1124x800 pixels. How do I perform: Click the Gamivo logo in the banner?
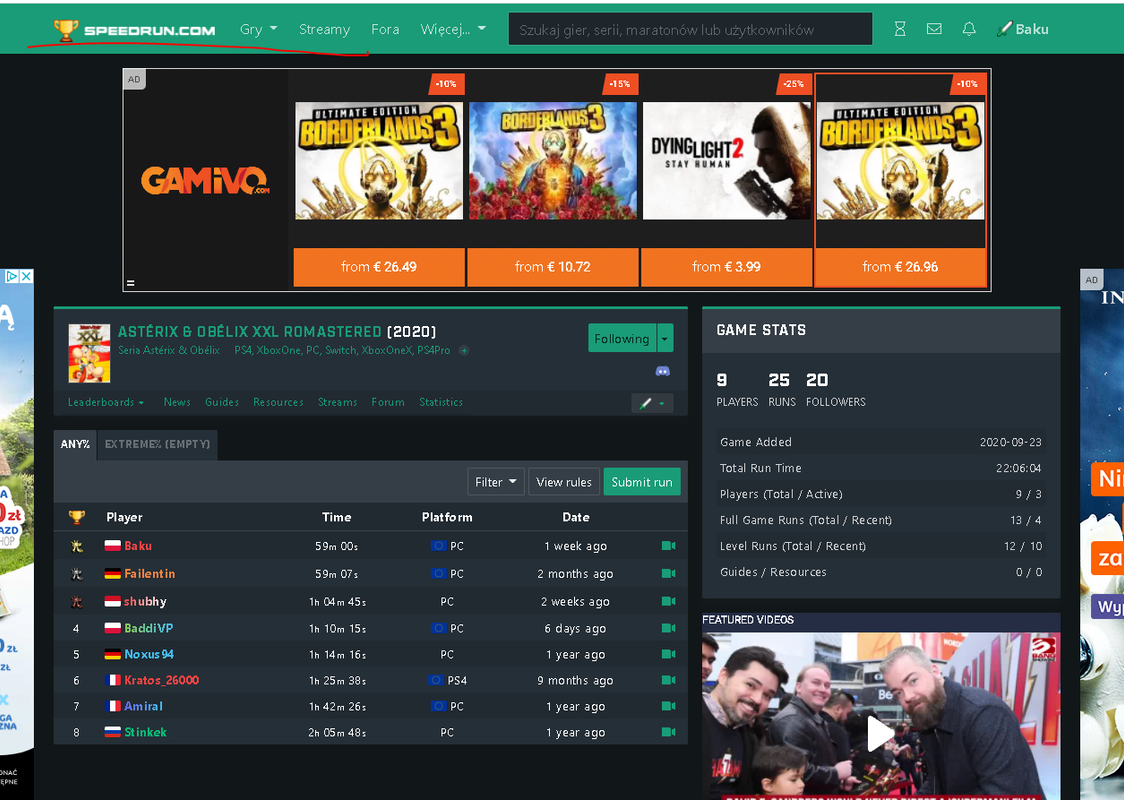point(205,180)
